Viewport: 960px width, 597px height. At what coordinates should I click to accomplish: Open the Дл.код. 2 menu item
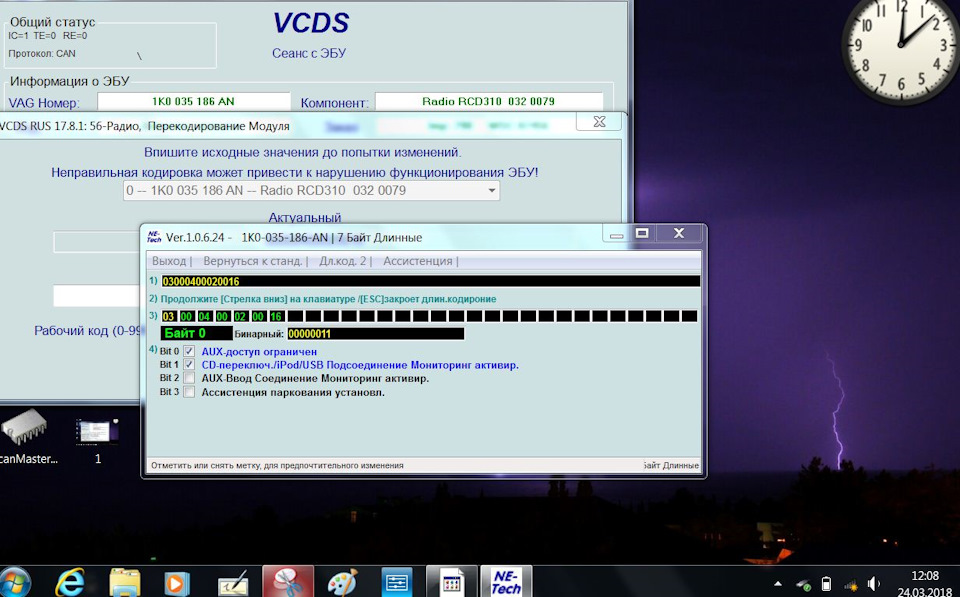click(343, 261)
